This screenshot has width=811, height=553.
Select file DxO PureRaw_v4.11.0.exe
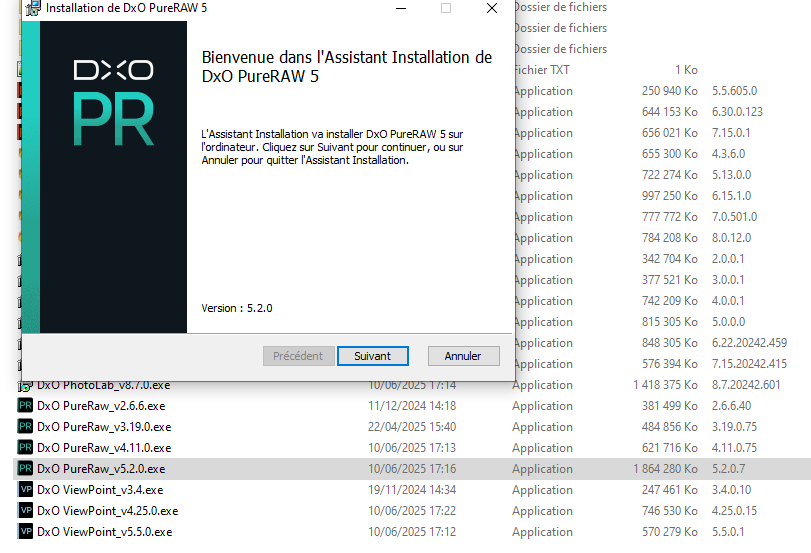(104, 448)
